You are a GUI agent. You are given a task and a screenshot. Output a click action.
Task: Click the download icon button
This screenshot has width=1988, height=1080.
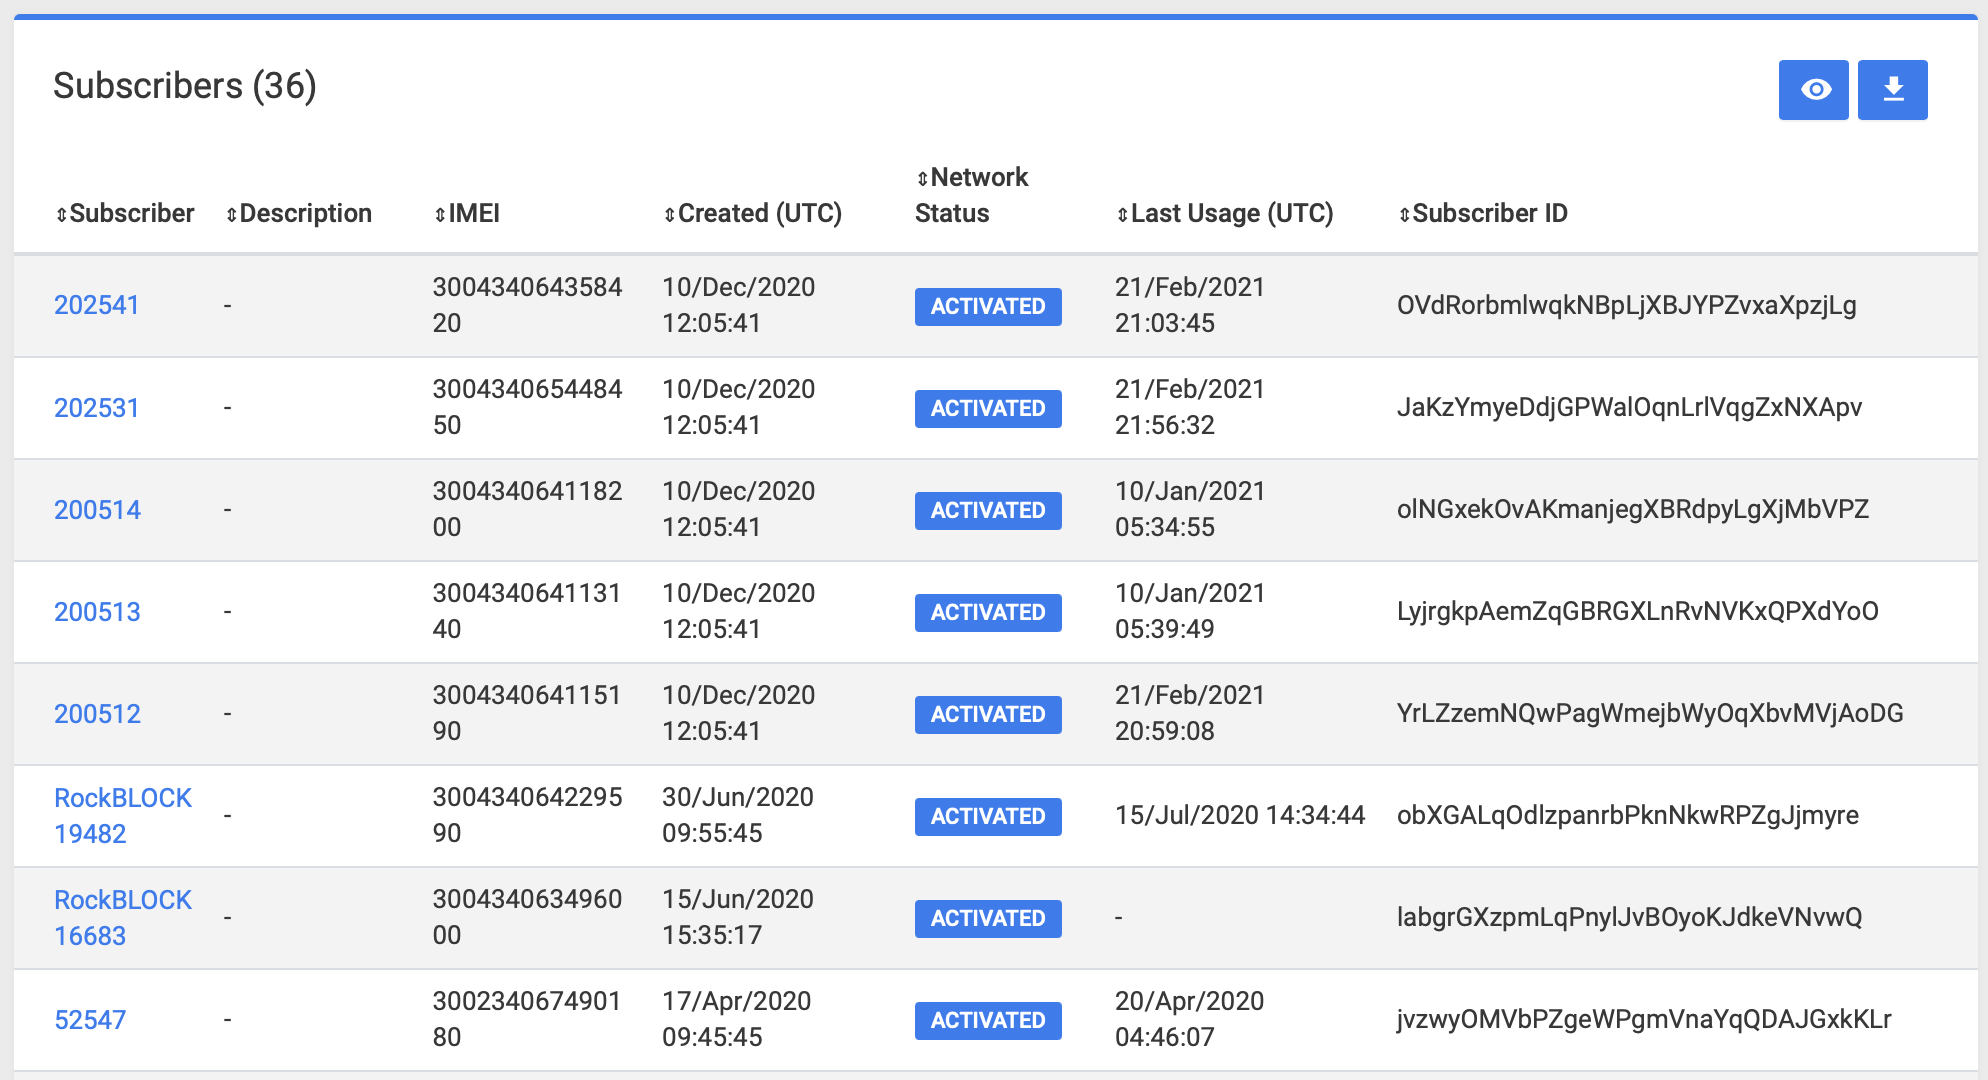(x=1892, y=90)
